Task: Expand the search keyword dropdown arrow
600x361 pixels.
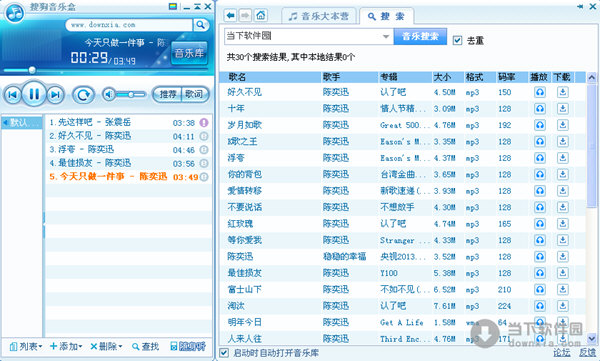Action: 386,36
